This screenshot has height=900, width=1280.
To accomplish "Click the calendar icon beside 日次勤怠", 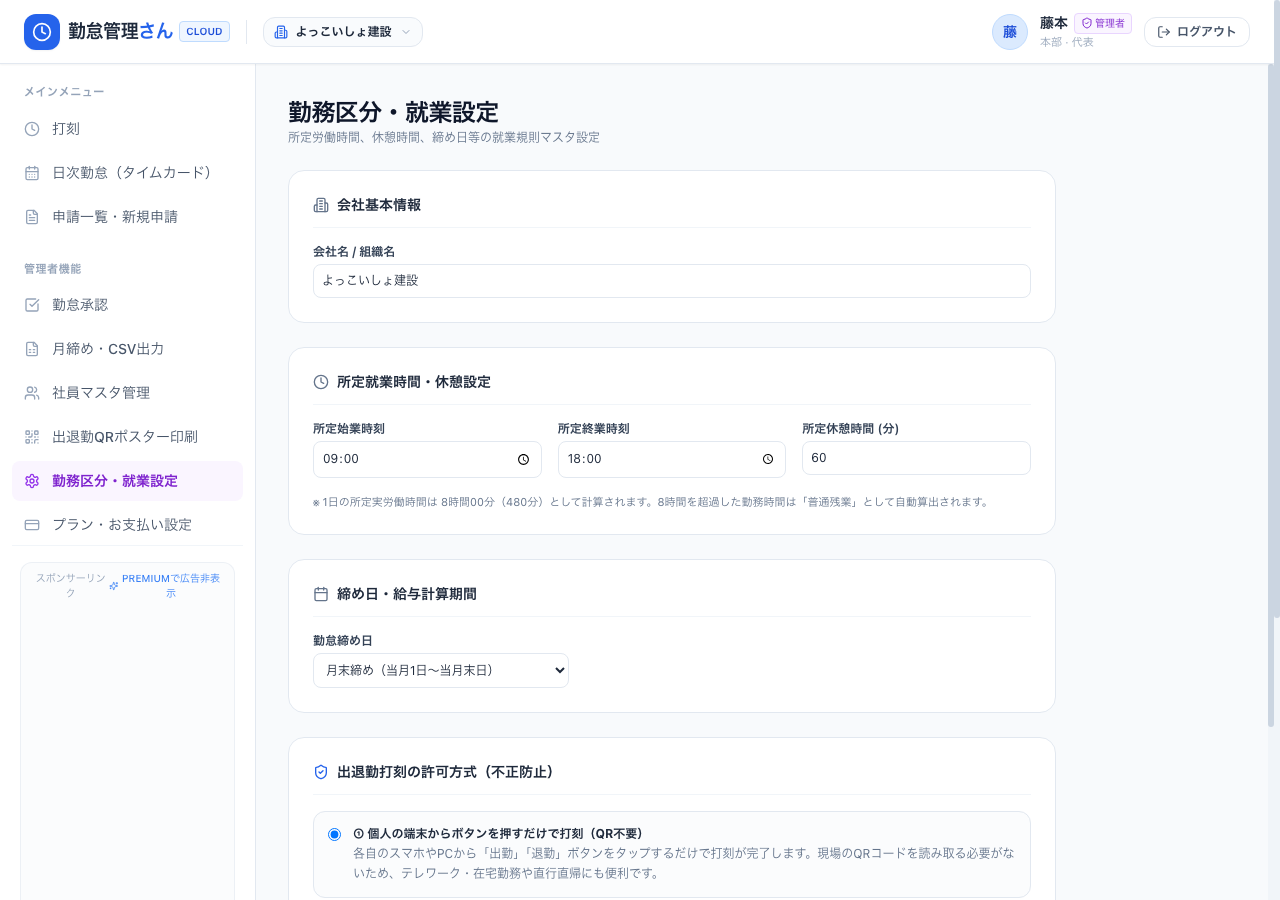I will point(32,173).
